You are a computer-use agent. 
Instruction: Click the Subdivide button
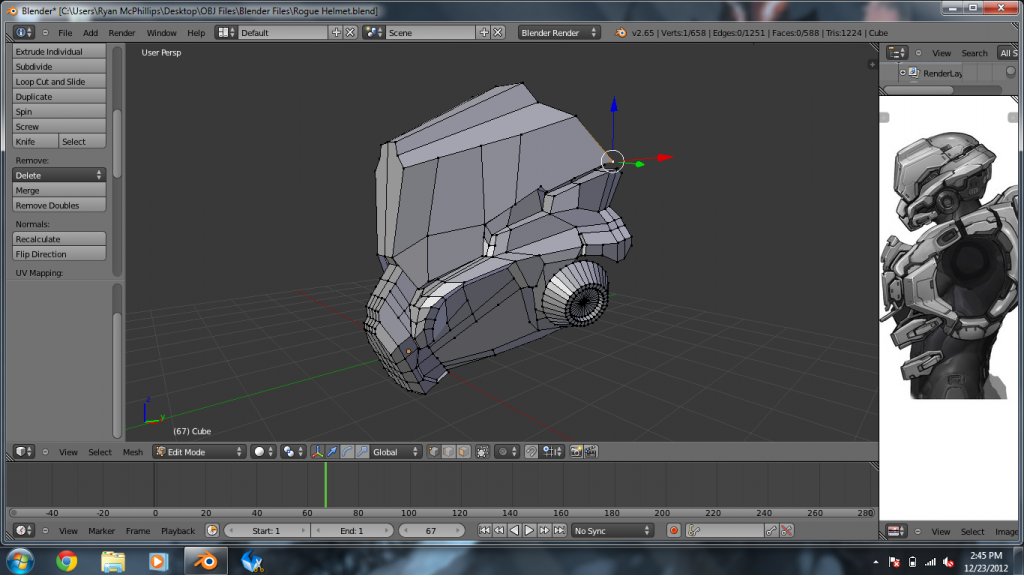pos(59,67)
